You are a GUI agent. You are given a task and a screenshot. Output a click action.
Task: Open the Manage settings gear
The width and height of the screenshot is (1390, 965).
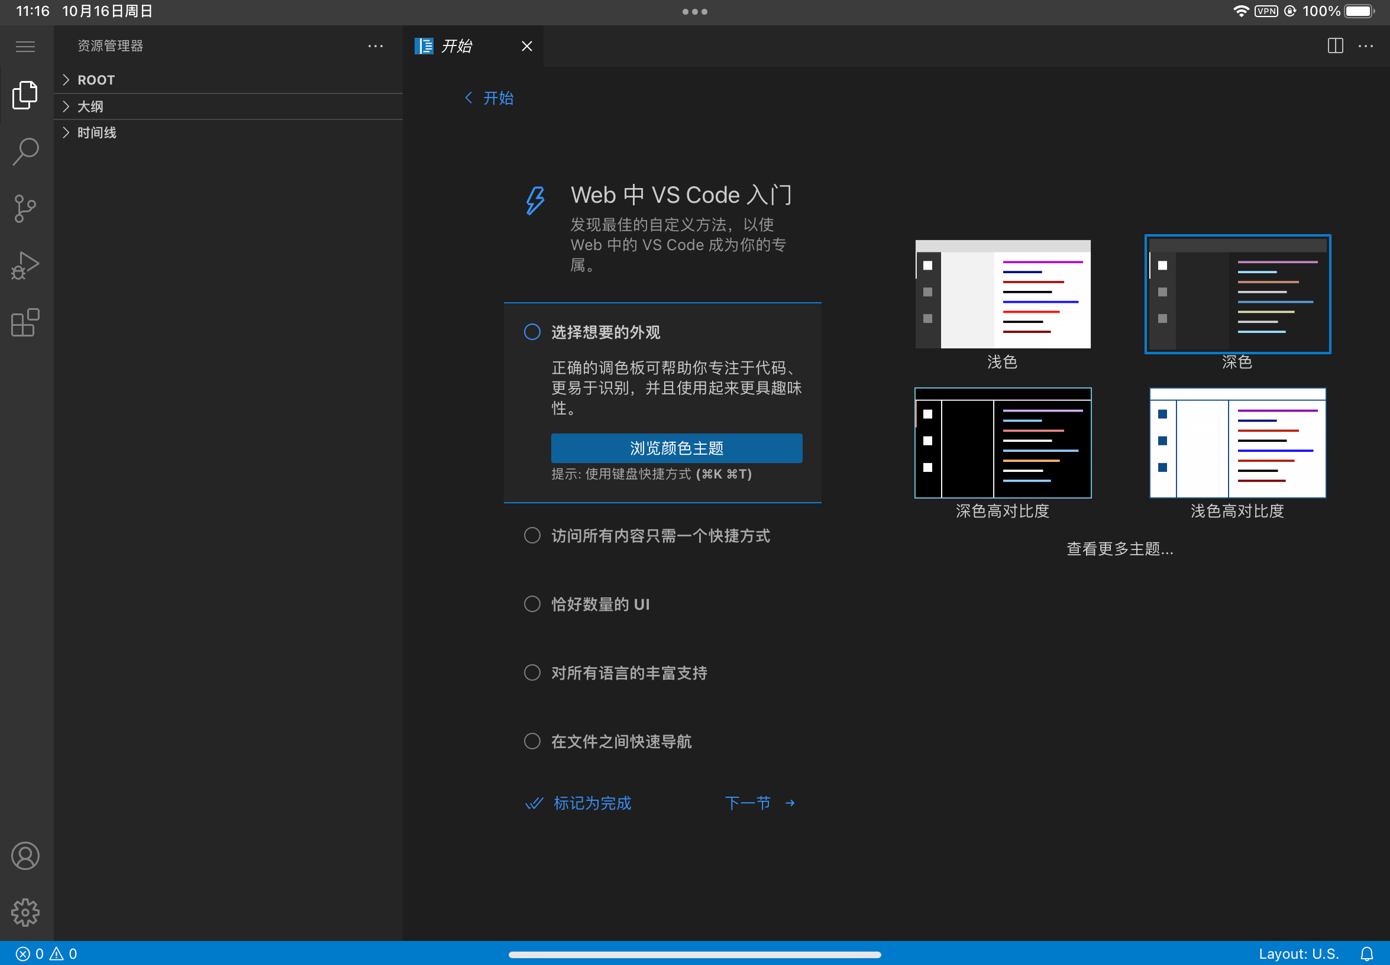[x=25, y=912]
